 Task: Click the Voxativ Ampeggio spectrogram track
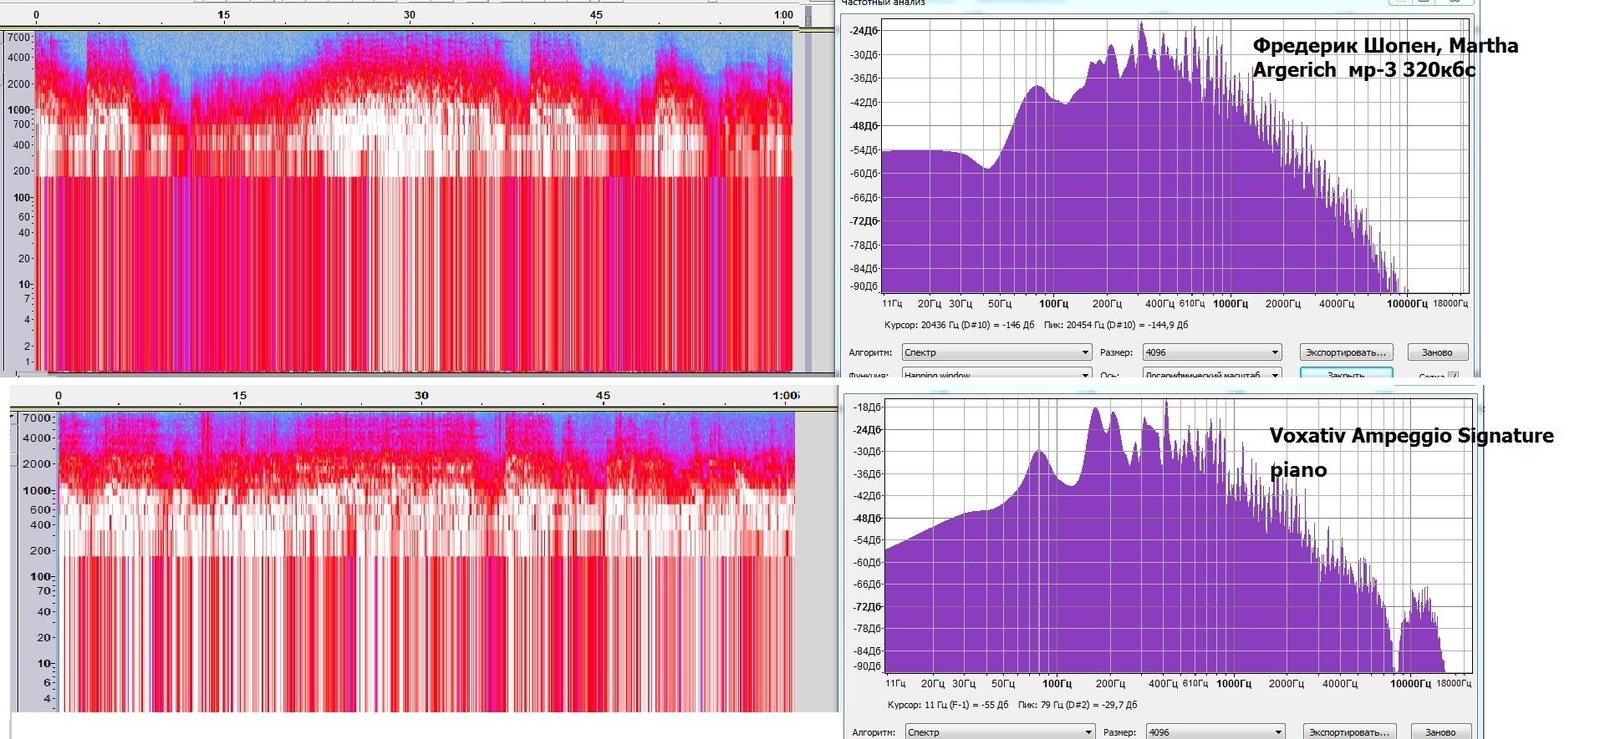click(x=427, y=561)
